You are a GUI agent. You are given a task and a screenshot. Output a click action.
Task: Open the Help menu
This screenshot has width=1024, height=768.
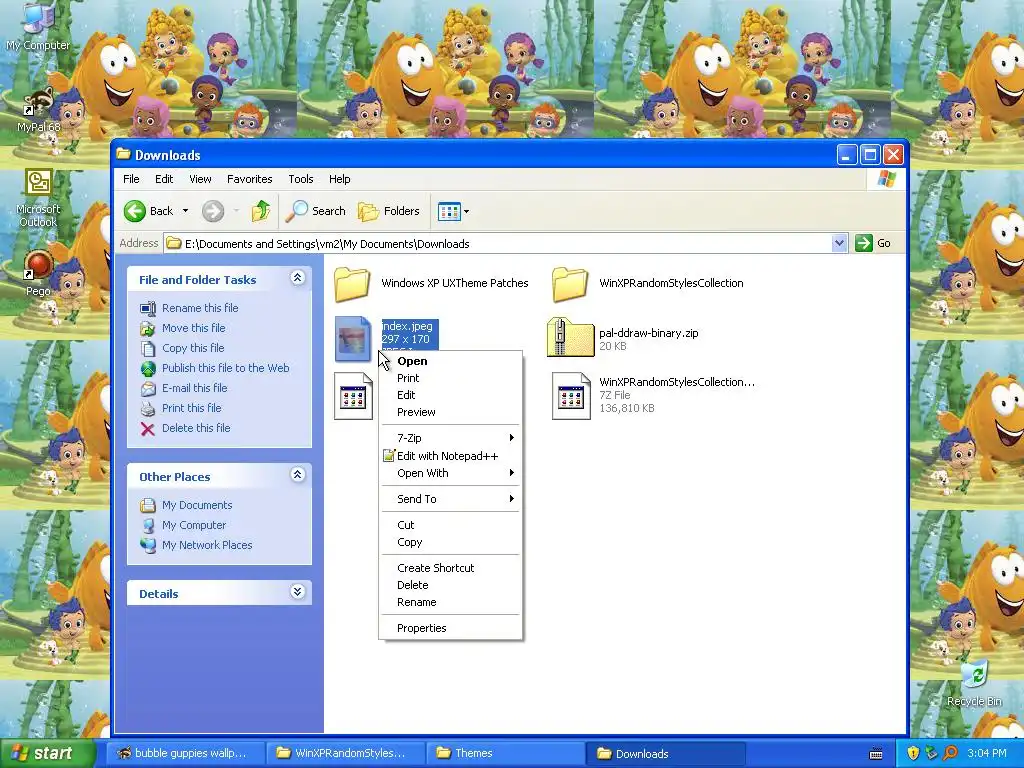(339, 179)
